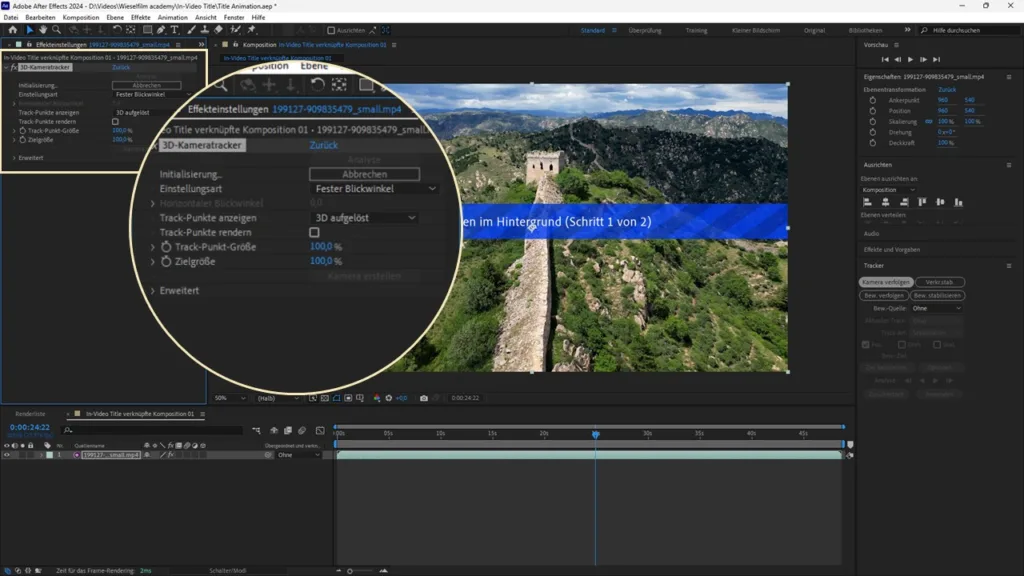Select the Rectangle shape tool
The width and height of the screenshot is (1024, 576).
click(148, 30)
